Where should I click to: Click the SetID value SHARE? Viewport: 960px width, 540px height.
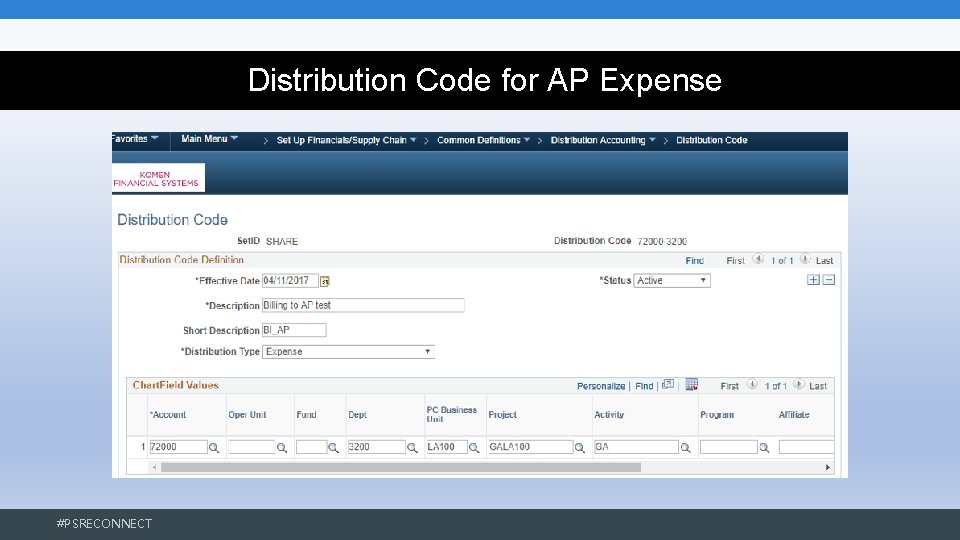coord(282,241)
